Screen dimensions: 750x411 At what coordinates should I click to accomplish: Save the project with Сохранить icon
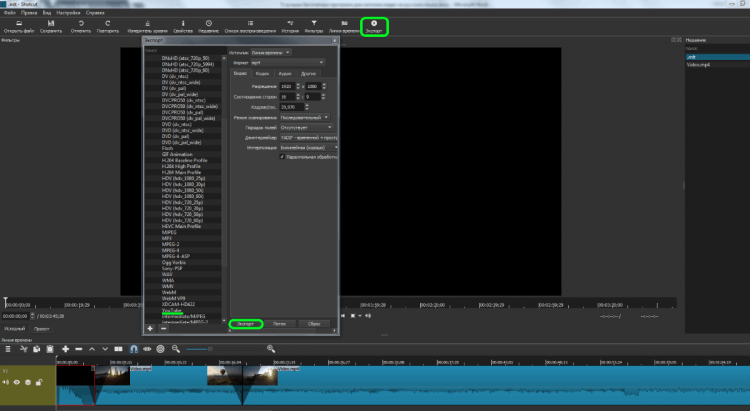[x=51, y=26]
